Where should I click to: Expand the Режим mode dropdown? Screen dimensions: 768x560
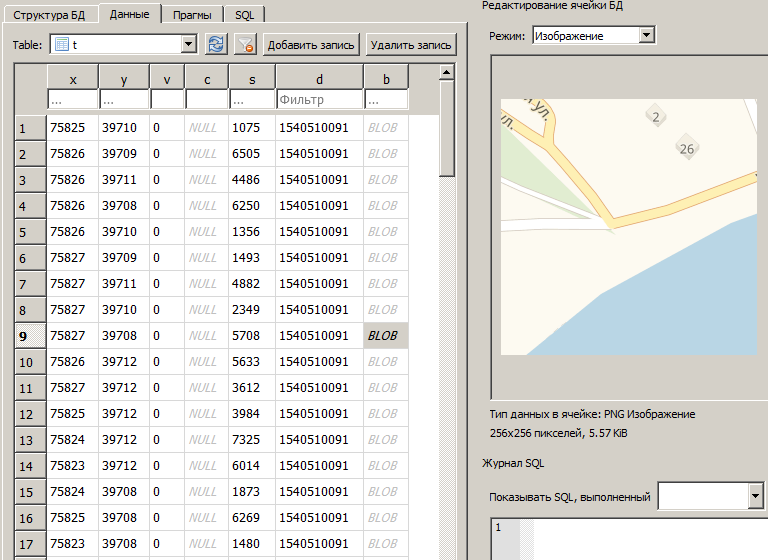pos(646,35)
